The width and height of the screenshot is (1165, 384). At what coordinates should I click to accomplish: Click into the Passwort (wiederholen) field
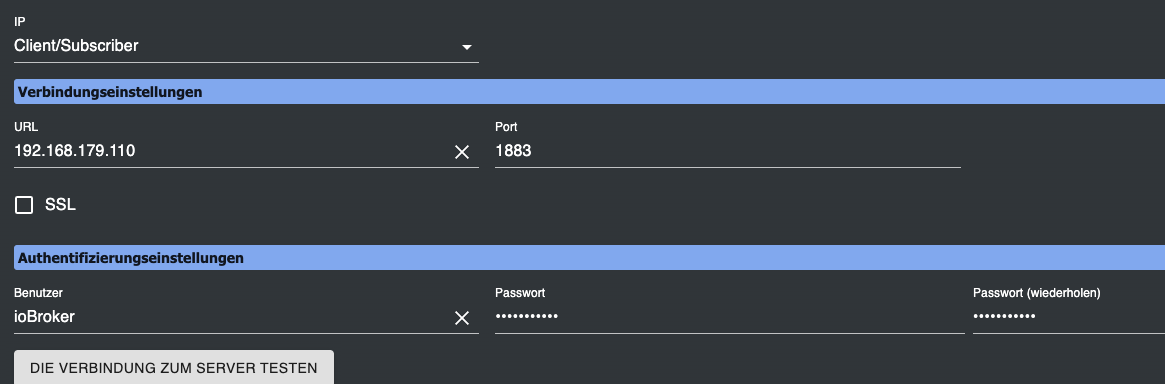(x=1069, y=317)
